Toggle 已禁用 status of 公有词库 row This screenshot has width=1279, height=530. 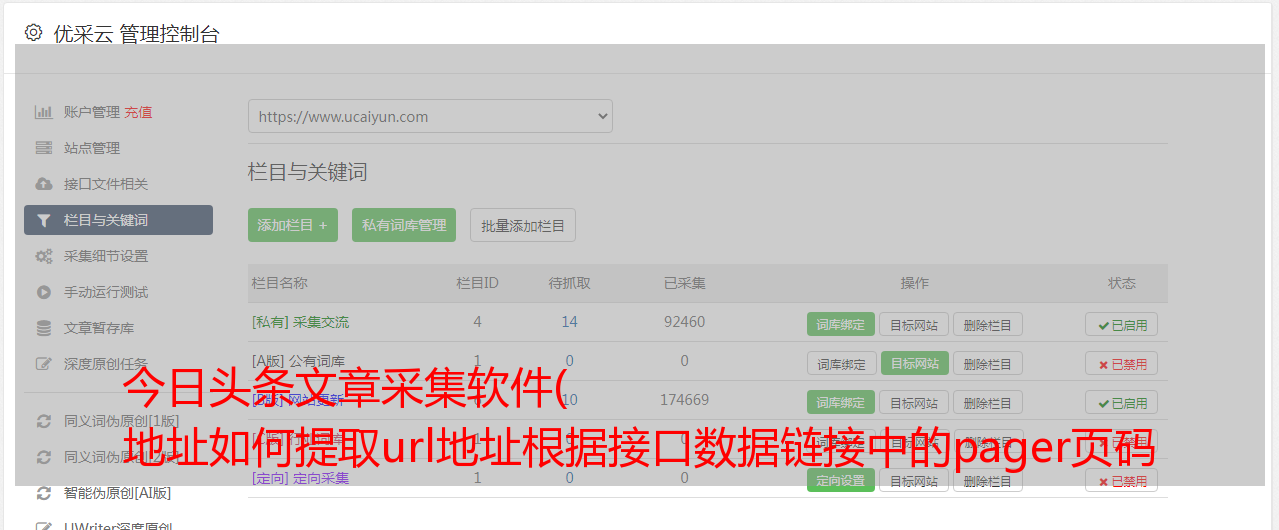(1122, 363)
